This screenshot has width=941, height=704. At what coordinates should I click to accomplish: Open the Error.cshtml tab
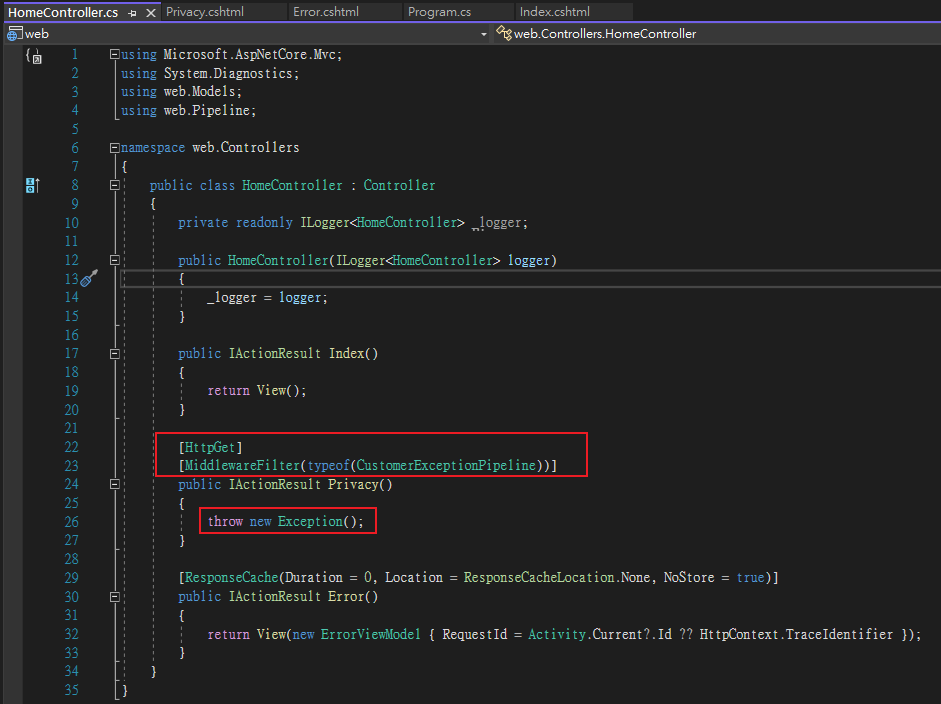(326, 11)
